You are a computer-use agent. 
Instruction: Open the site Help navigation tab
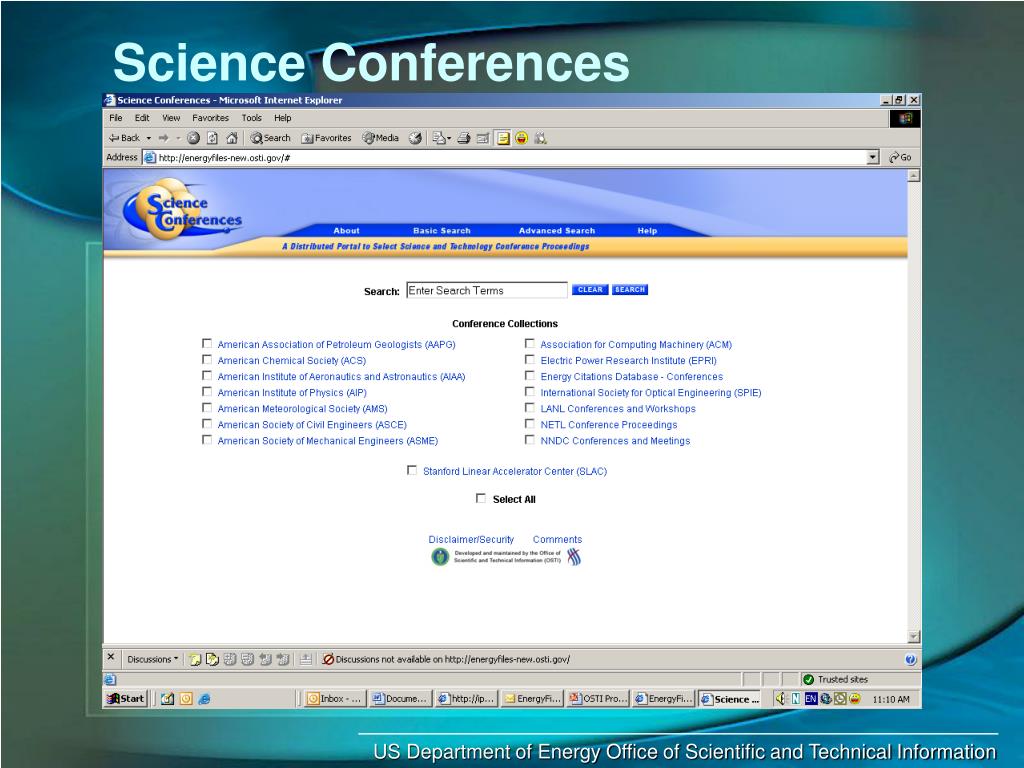tap(647, 231)
